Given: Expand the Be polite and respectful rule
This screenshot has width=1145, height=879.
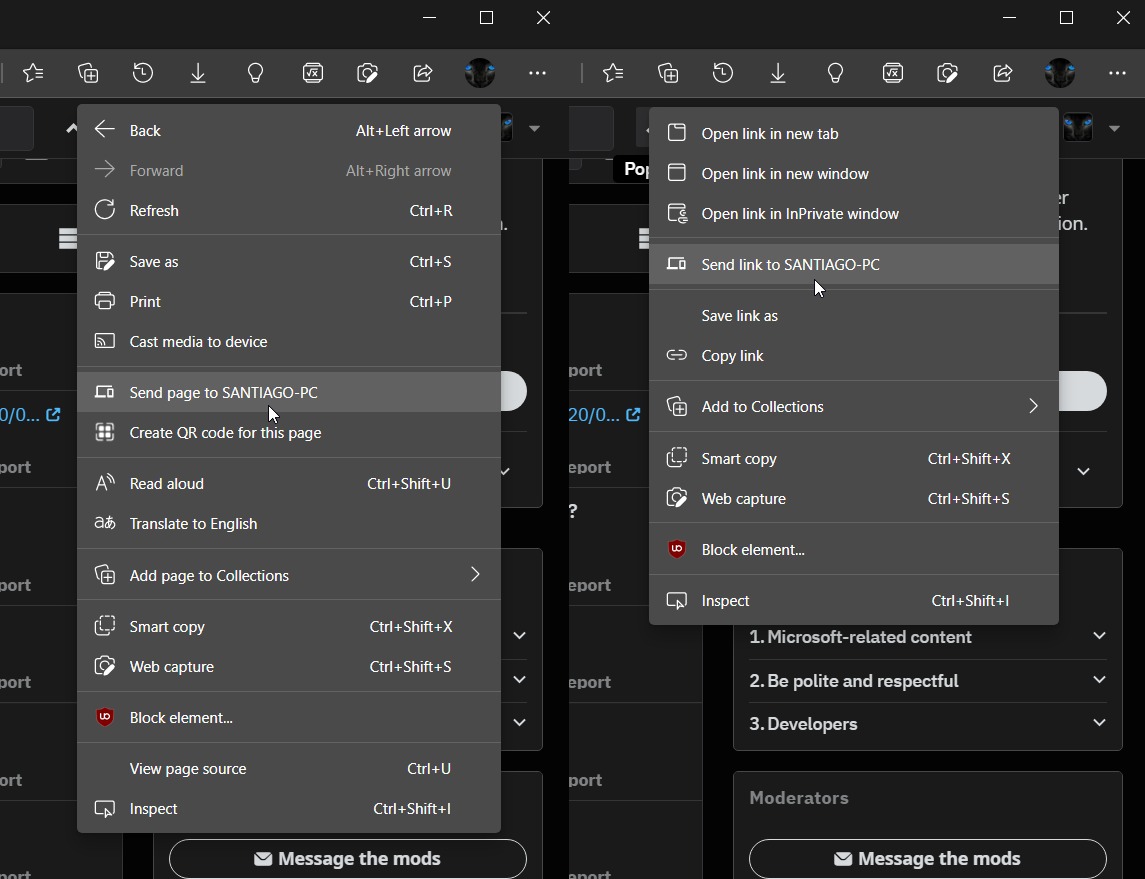Looking at the screenshot, I should tap(927, 681).
